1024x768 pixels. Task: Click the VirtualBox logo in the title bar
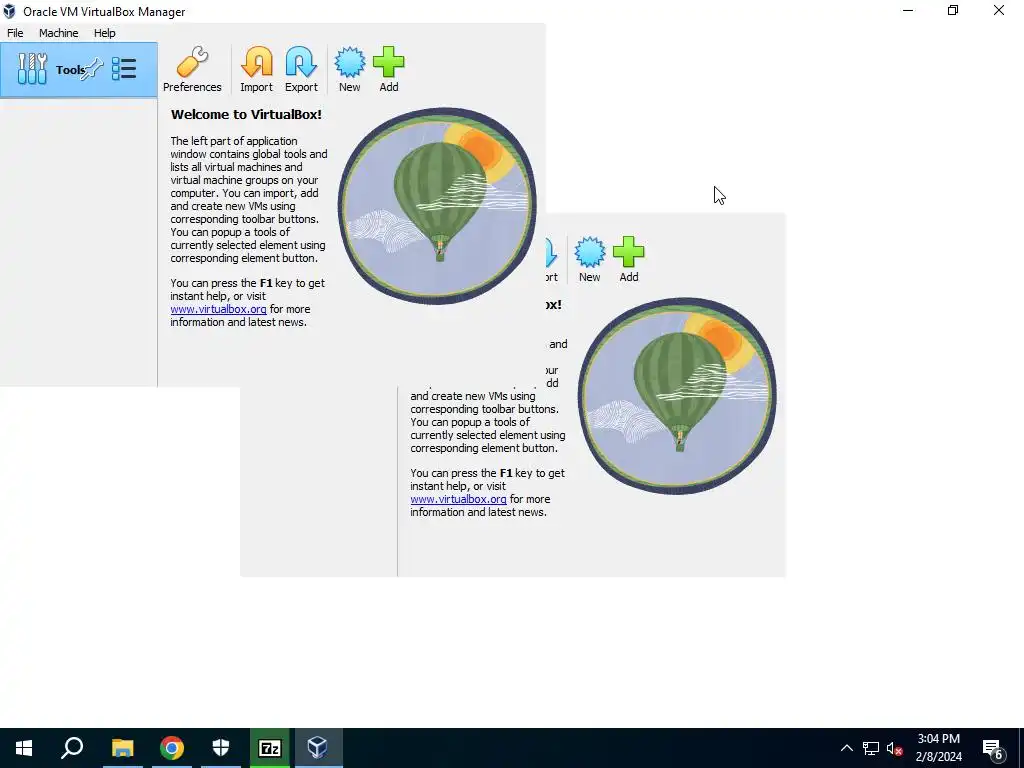pos(9,11)
